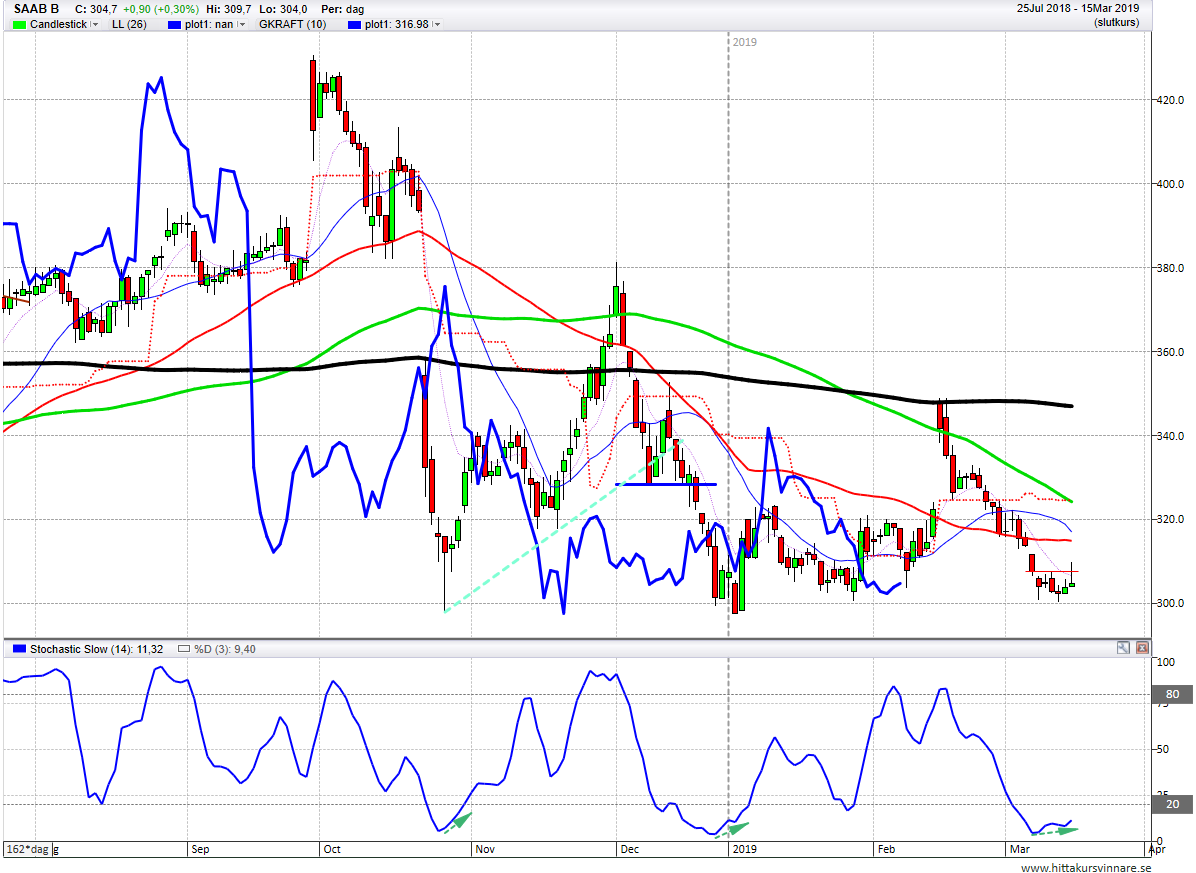The height and width of the screenshot is (873, 1196).
Task: Select the GKRAFT (10) indicator label
Action: click(x=293, y=24)
